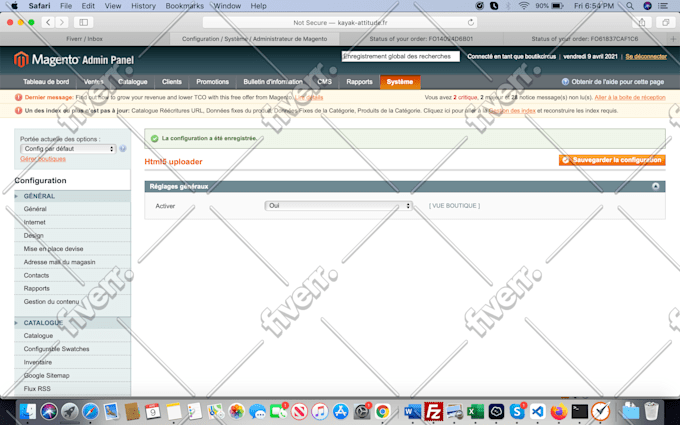This screenshot has width=680, height=425.
Task: Click the Safari address bar
Action: click(x=340, y=23)
